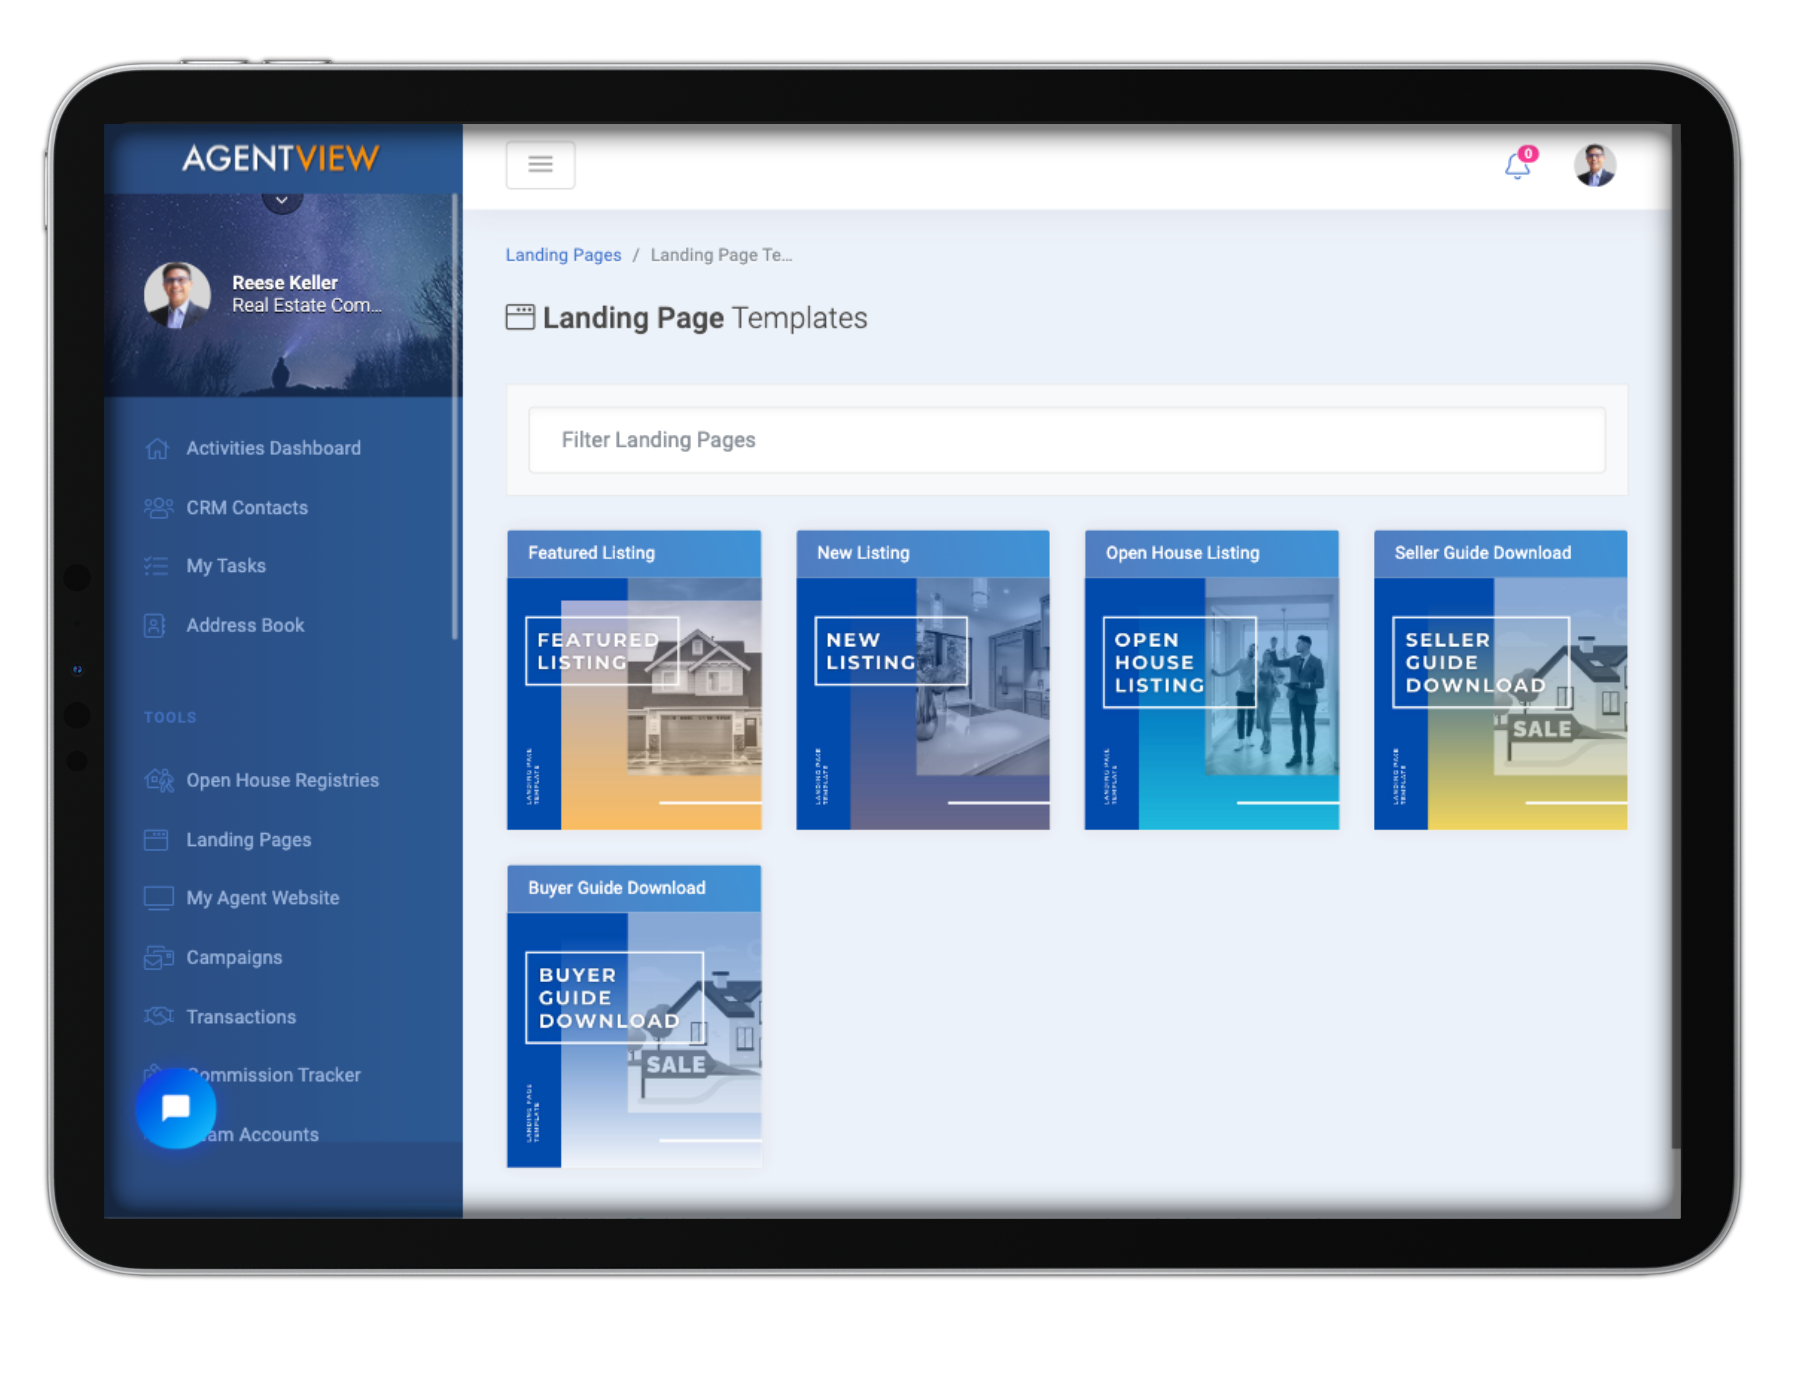This screenshot has width=1800, height=1400.
Task: Click the Transactions handshake icon
Action: click(x=157, y=1016)
